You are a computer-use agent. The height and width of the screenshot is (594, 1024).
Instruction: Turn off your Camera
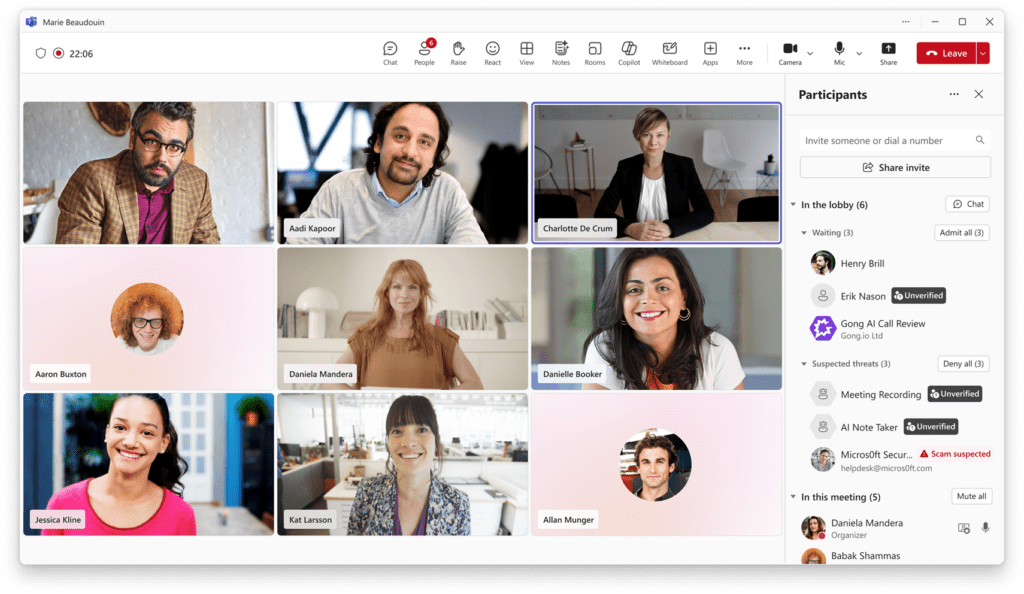tap(788, 52)
